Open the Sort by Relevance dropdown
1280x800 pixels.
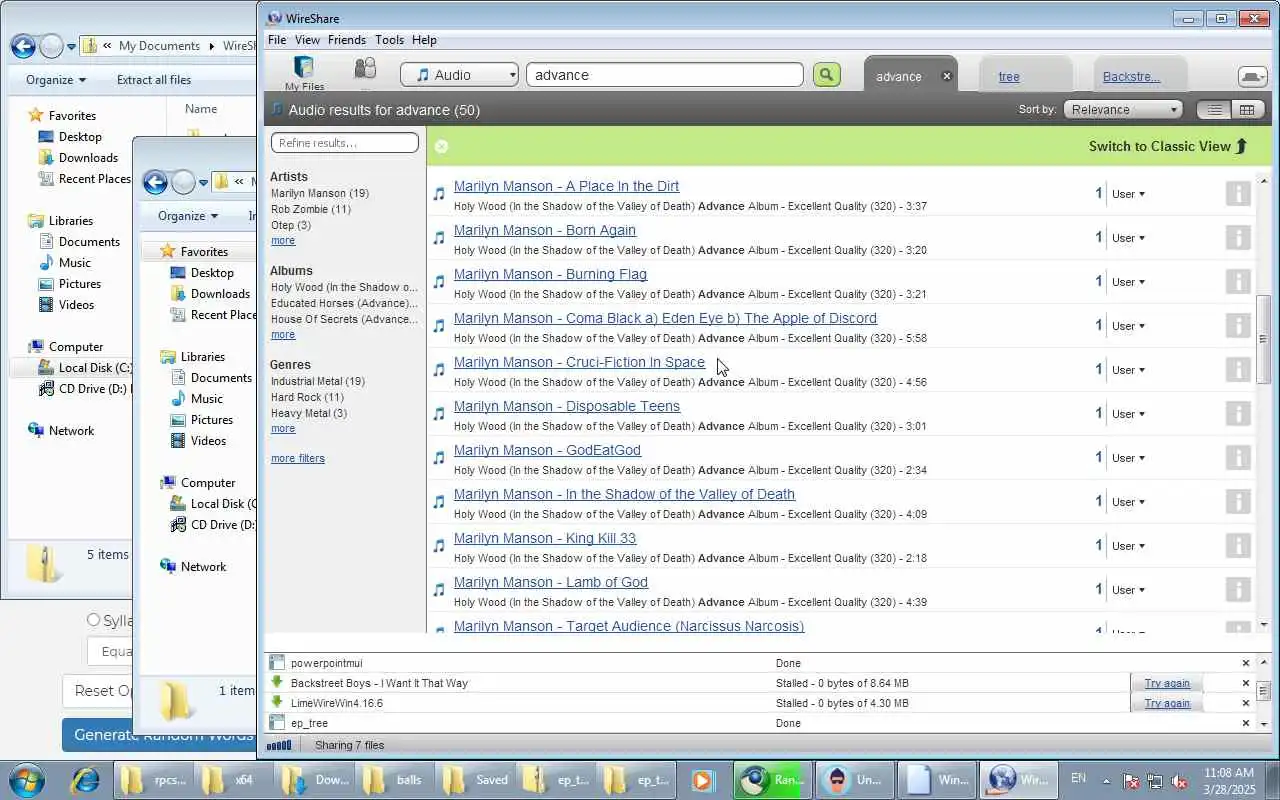pyautogui.click(x=1123, y=110)
